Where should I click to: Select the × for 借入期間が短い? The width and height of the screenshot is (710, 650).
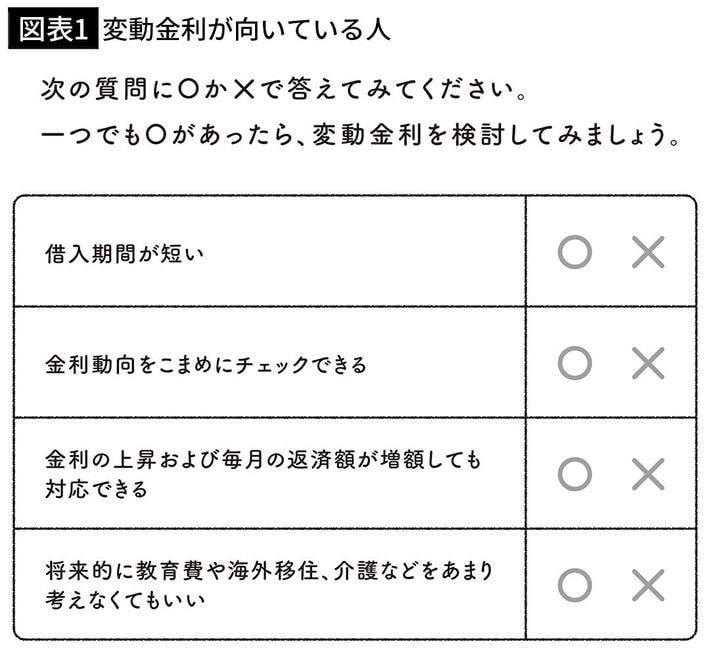point(648,252)
